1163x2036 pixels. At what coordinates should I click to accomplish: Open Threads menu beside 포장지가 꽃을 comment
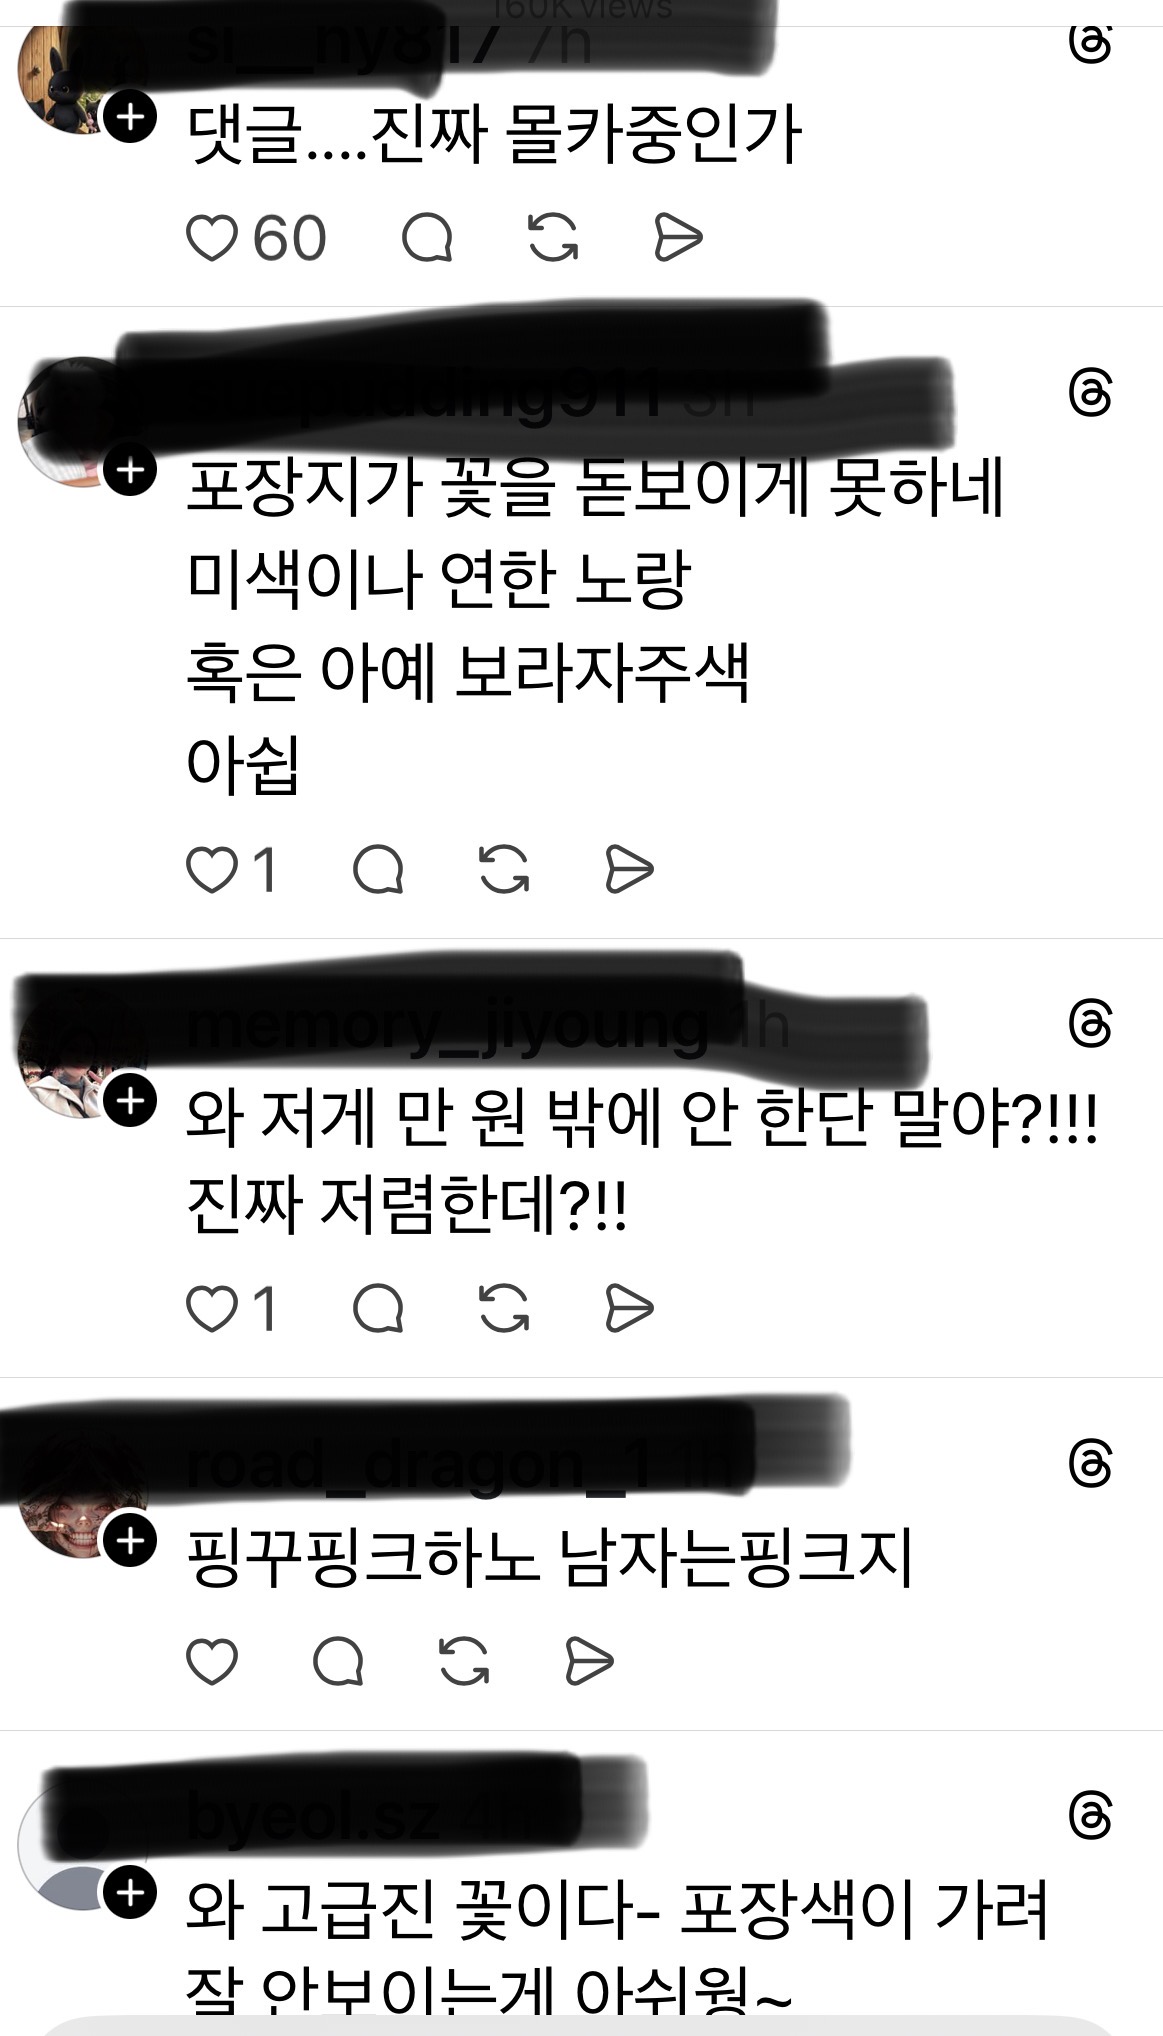(1090, 393)
